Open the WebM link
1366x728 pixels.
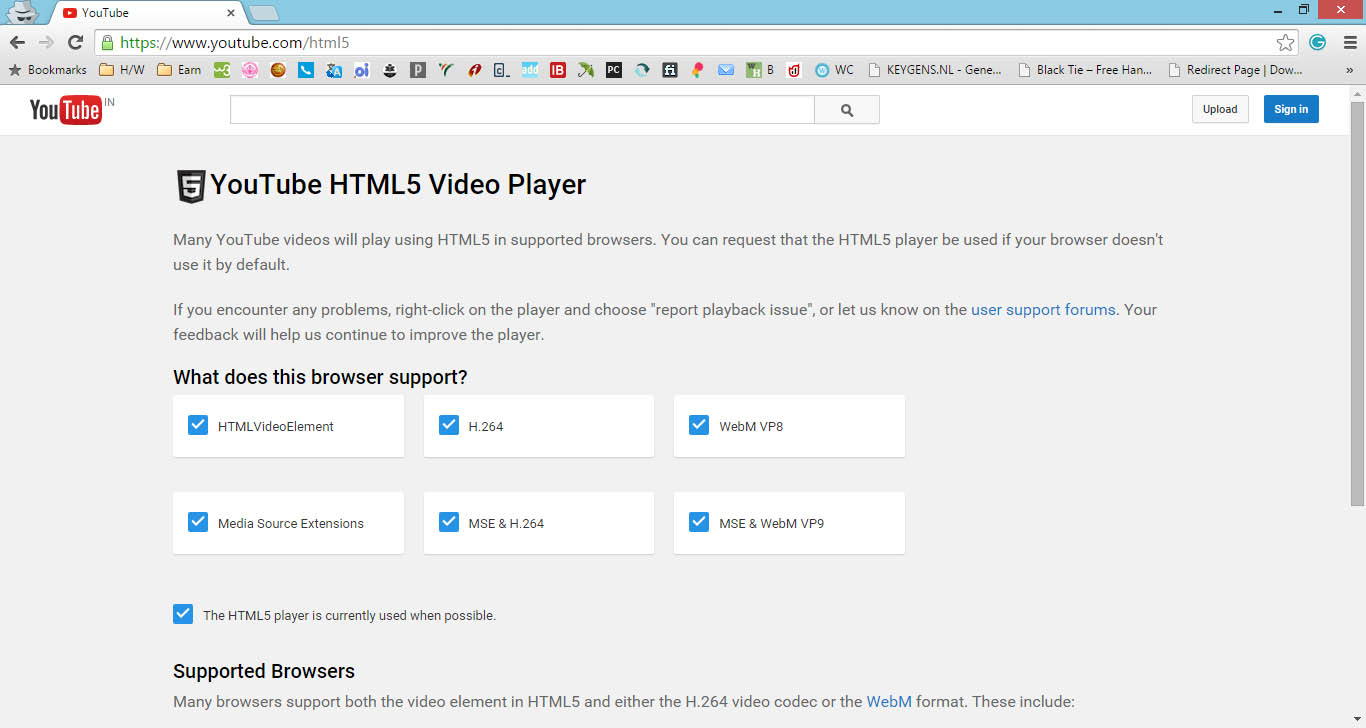point(889,702)
